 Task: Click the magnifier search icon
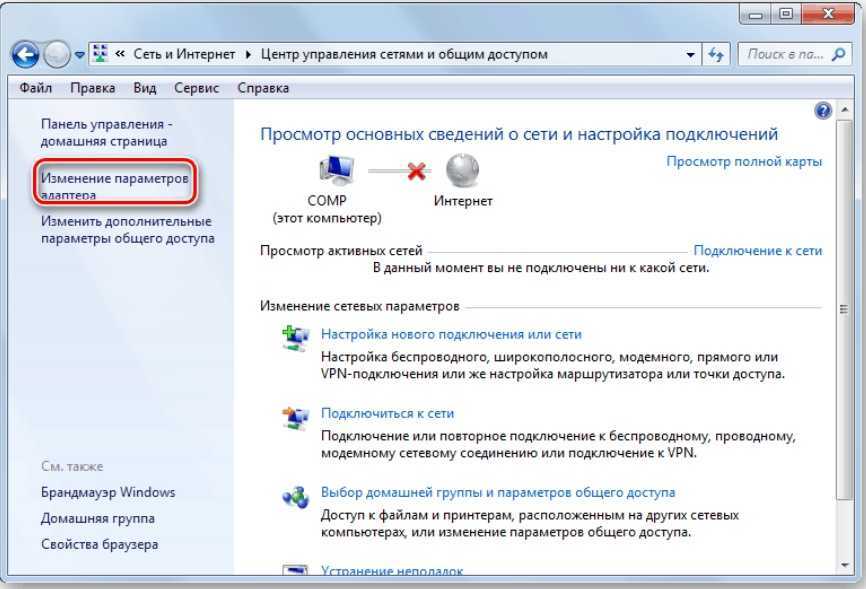(838, 54)
